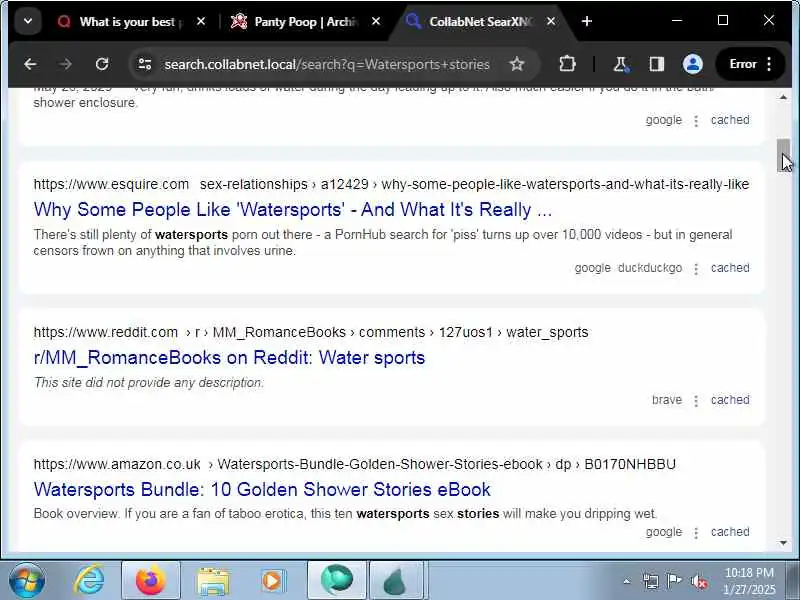Open the clock showing 10:18 PM

[x=749, y=581]
